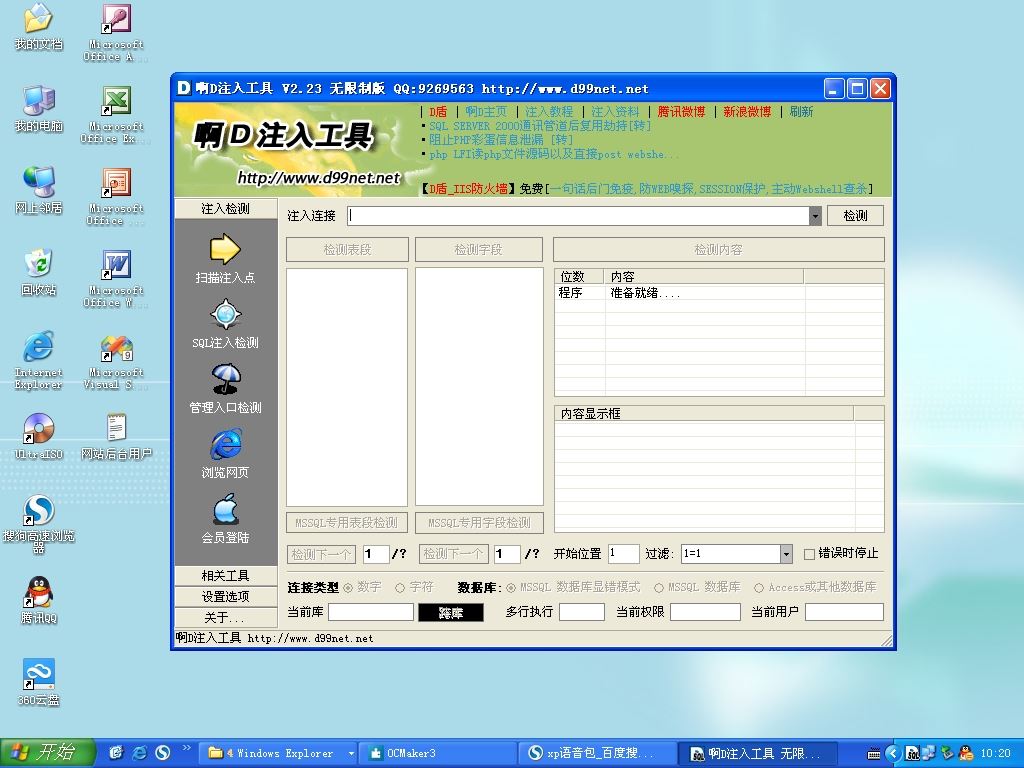Switch to 关于... sidebar tab

[226, 617]
